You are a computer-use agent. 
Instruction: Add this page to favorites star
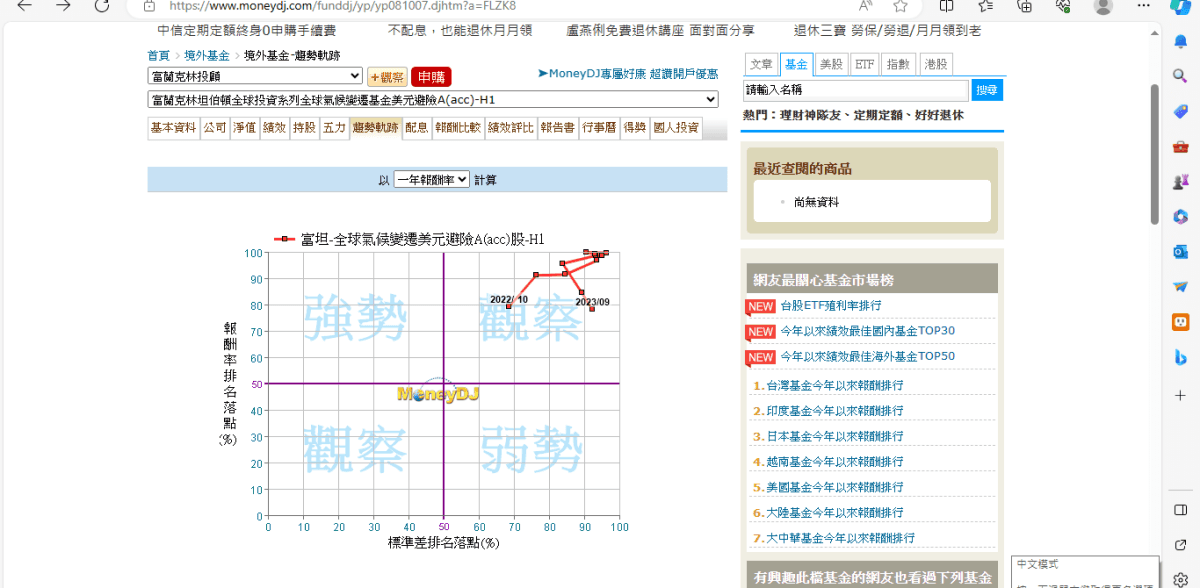900,6
